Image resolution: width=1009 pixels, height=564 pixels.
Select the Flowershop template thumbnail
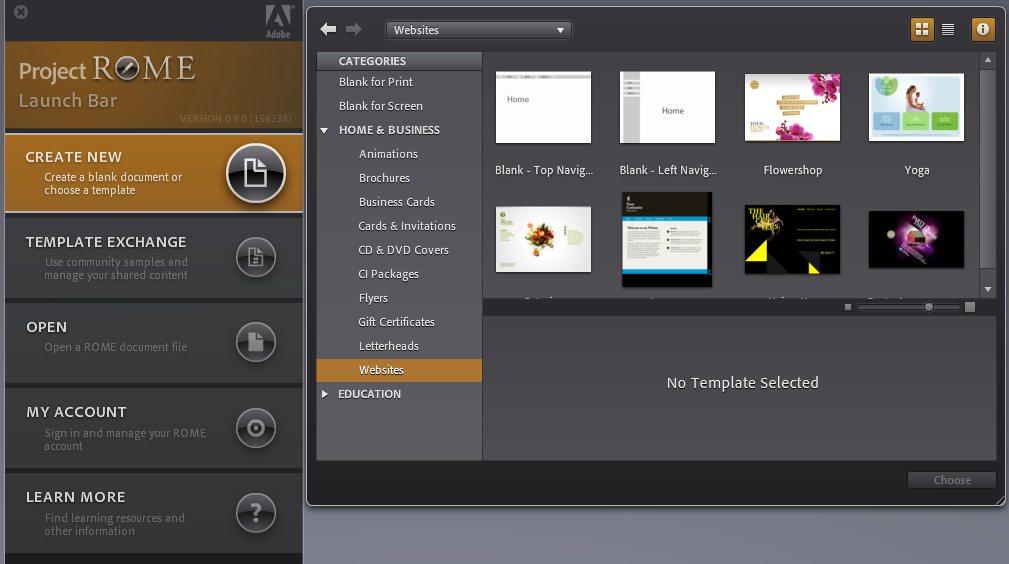(792, 107)
